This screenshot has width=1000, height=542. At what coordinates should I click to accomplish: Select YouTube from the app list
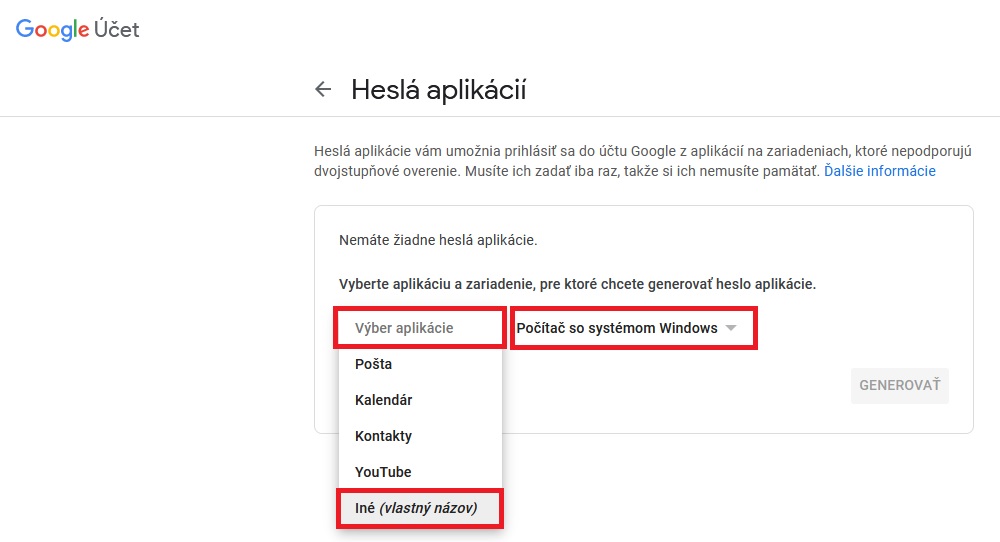click(x=383, y=472)
